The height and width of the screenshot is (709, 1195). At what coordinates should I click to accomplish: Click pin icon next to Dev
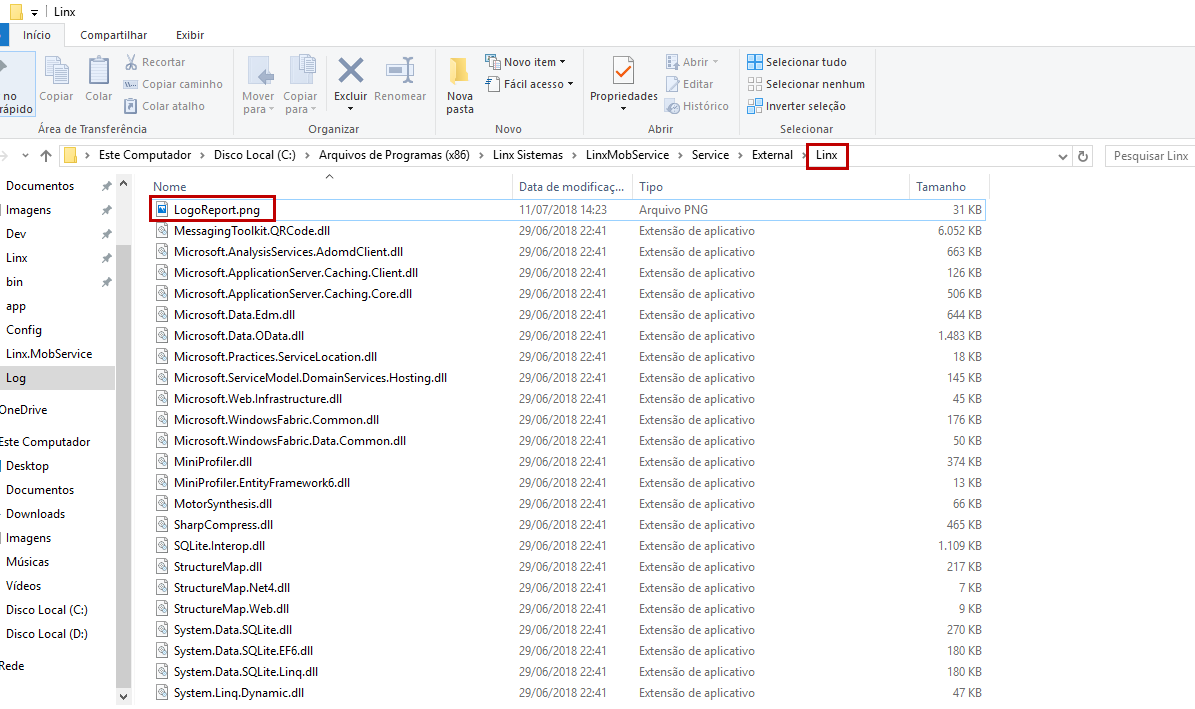click(x=107, y=234)
